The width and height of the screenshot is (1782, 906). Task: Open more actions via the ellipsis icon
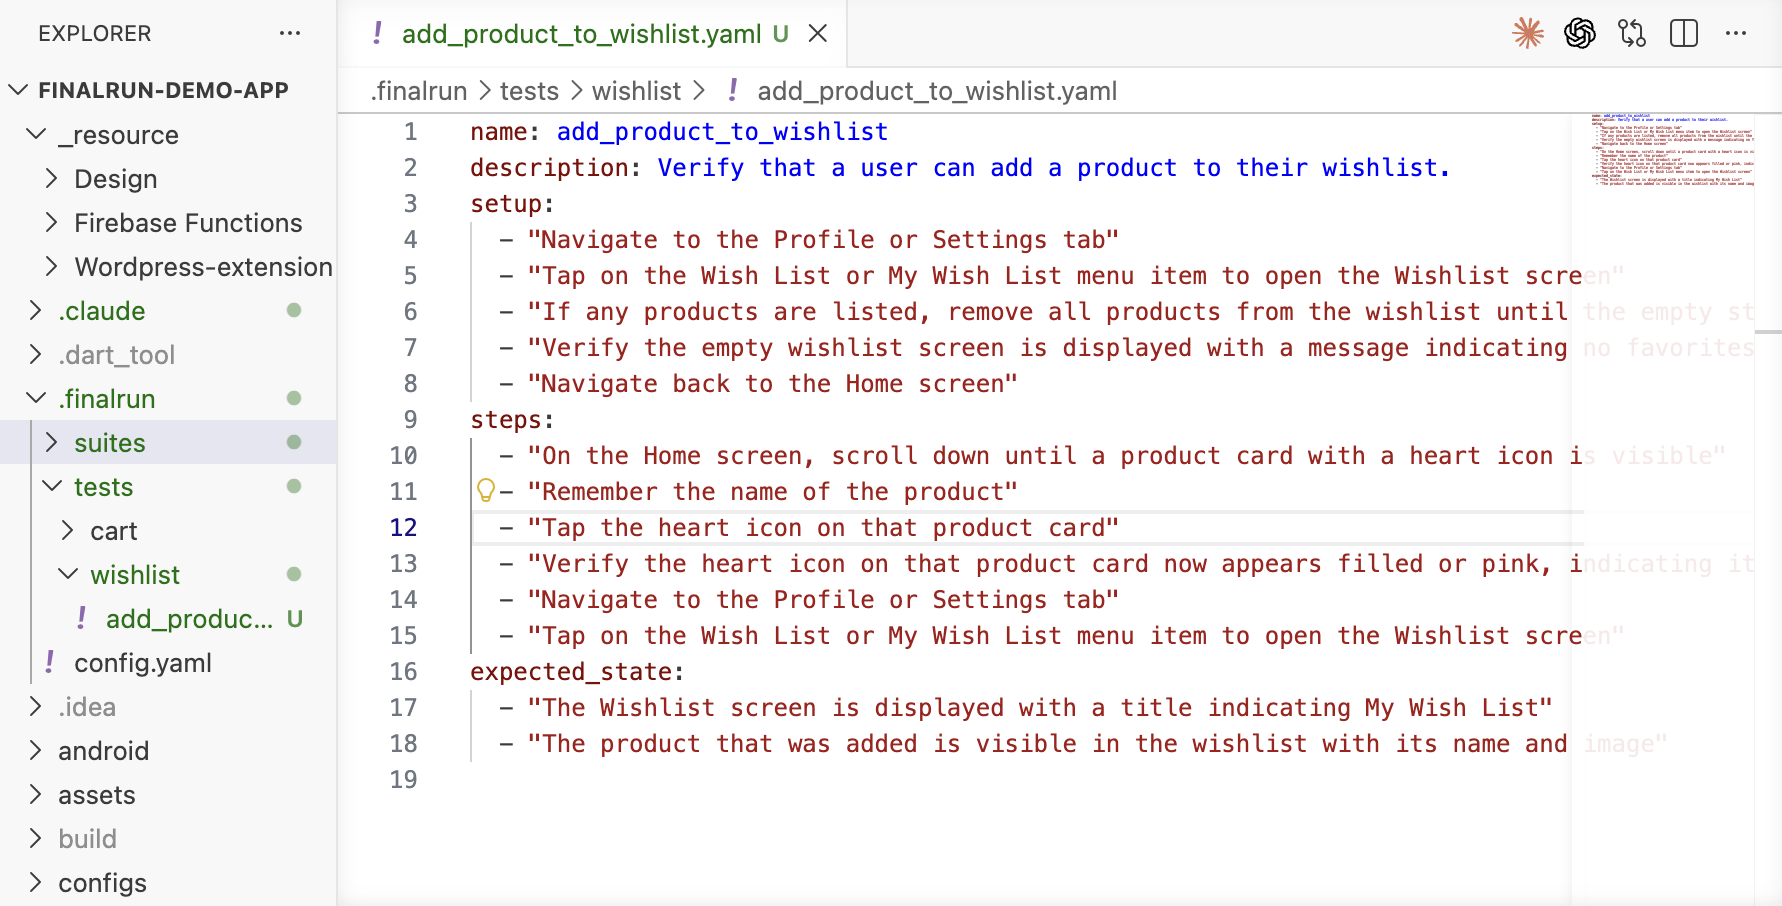tap(1736, 33)
